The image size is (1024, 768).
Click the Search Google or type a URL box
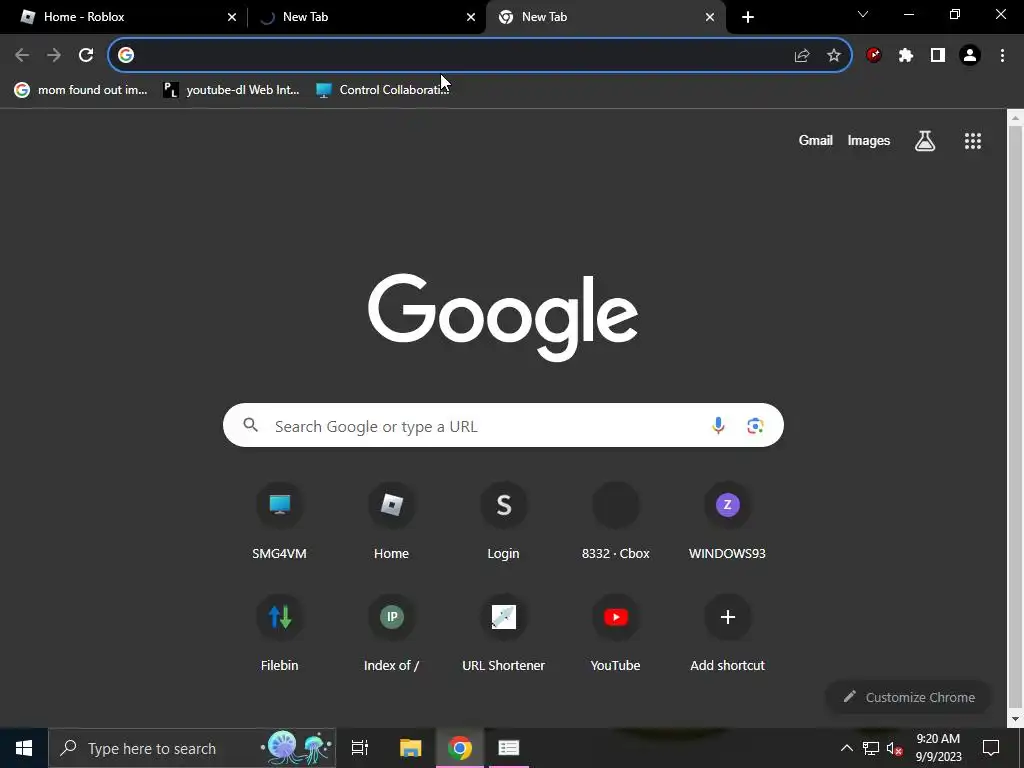(x=503, y=425)
